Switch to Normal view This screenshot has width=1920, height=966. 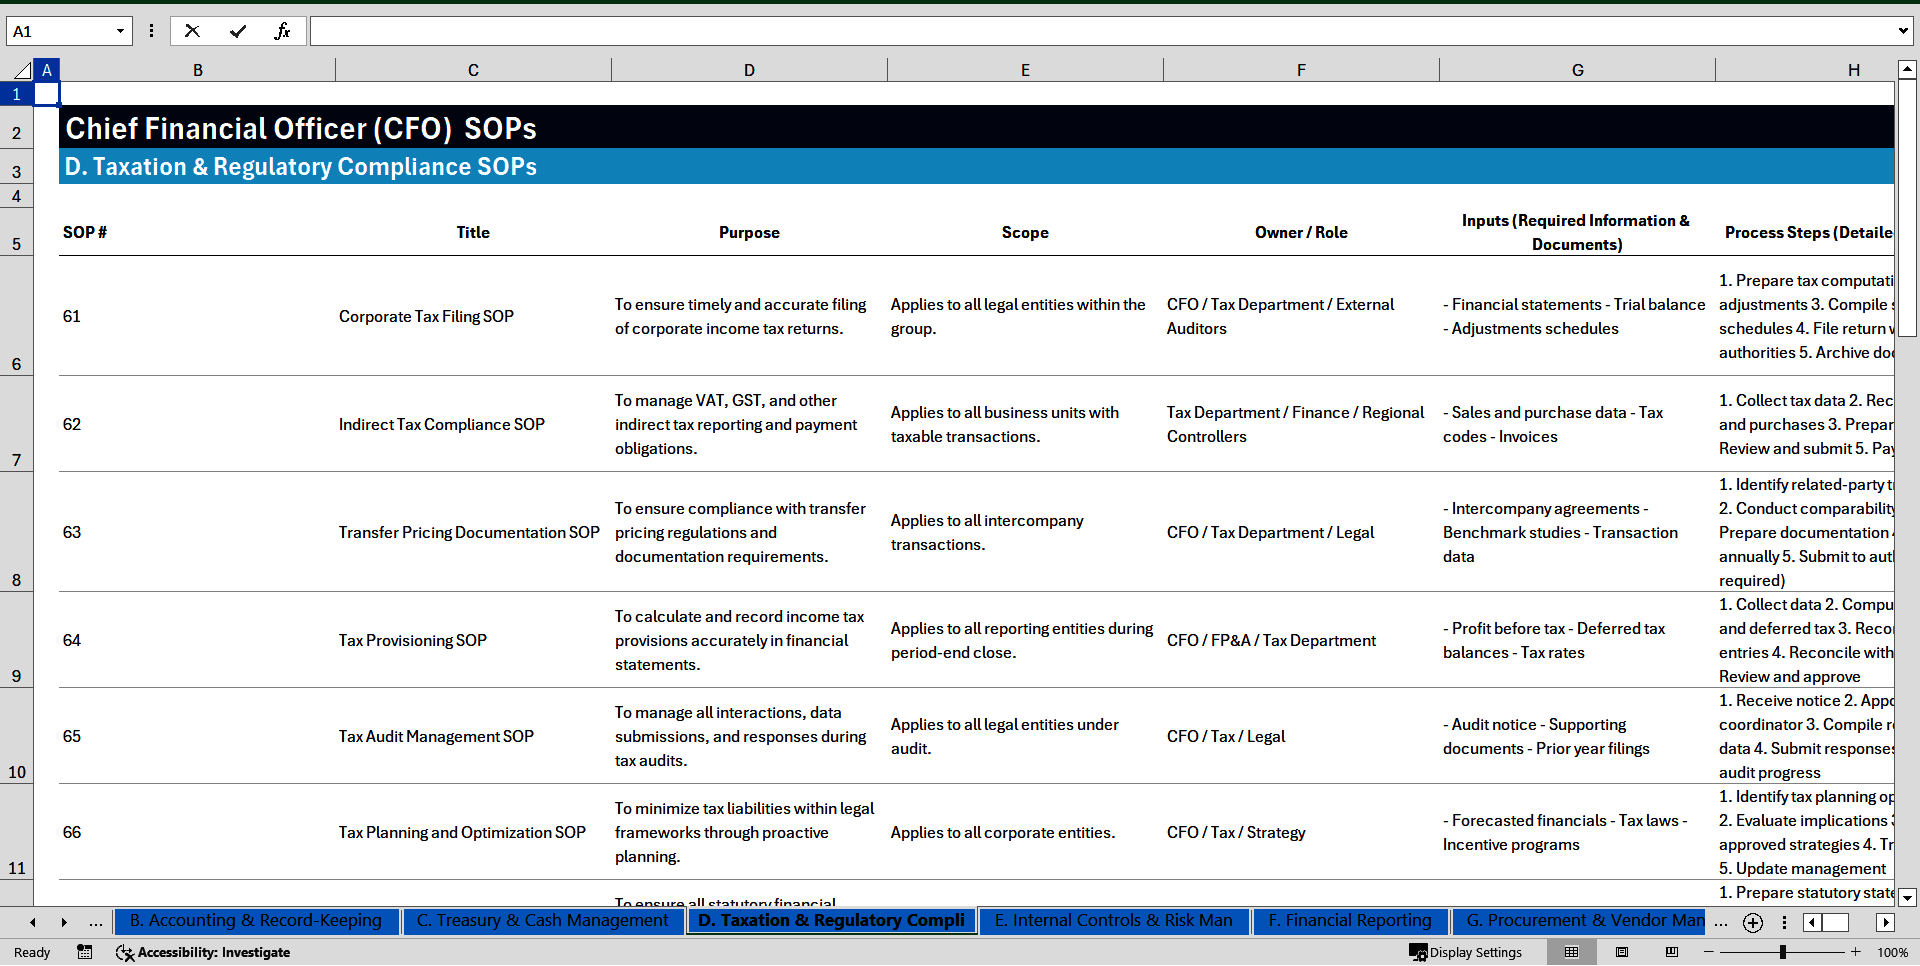pos(1572,952)
